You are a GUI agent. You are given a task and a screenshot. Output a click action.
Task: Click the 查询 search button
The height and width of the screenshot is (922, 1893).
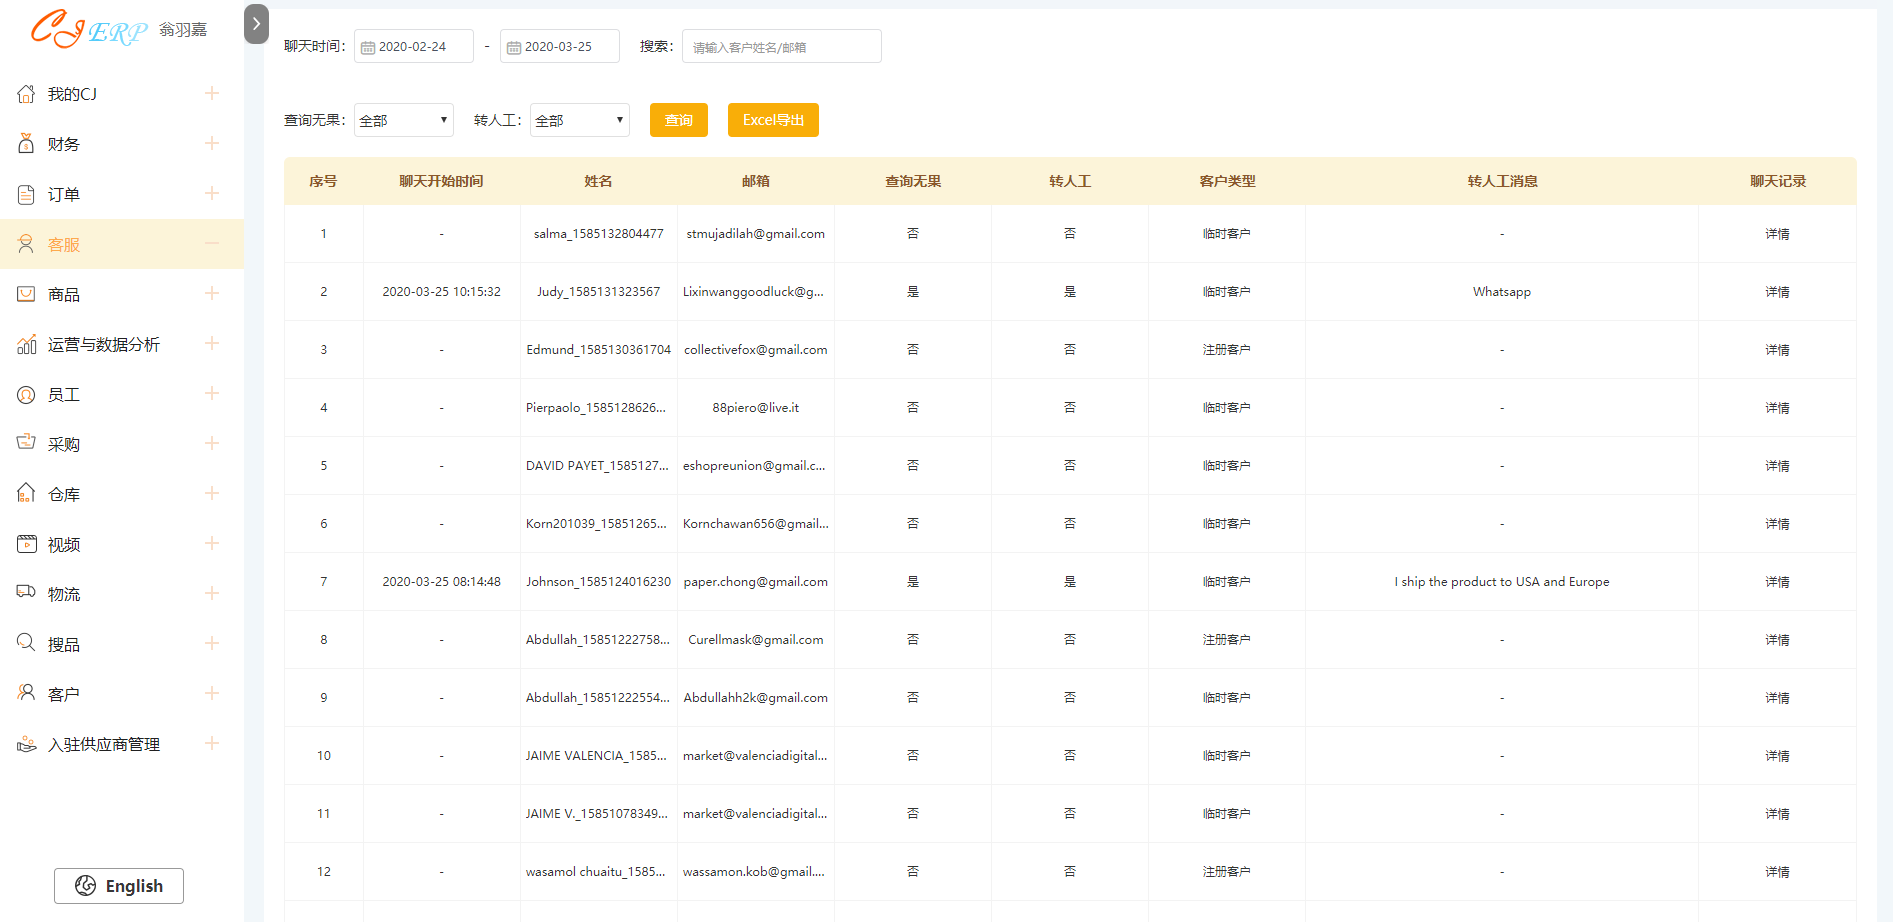678,119
